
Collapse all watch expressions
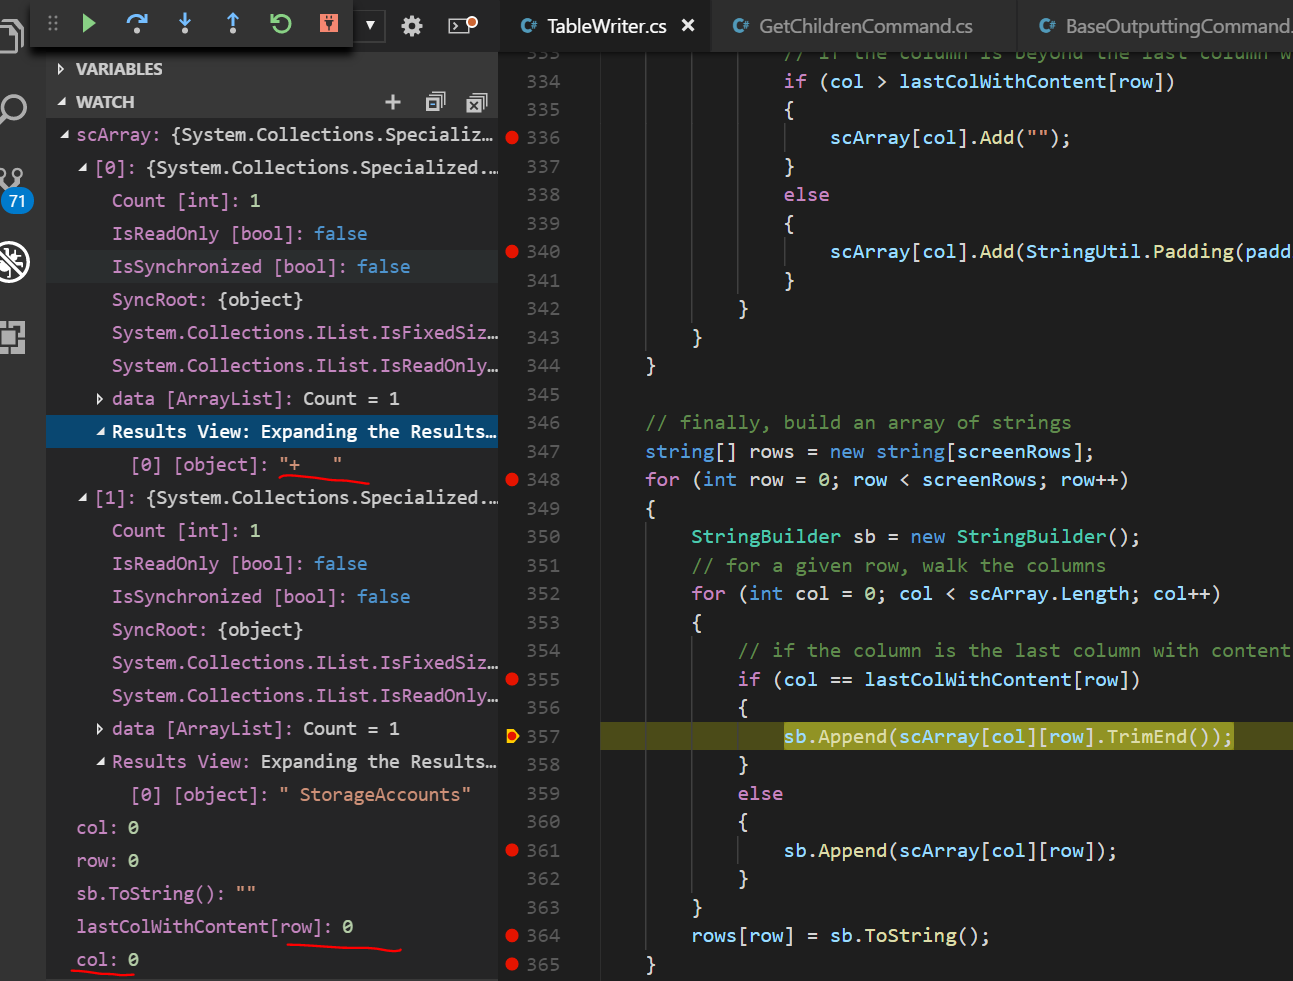[435, 102]
